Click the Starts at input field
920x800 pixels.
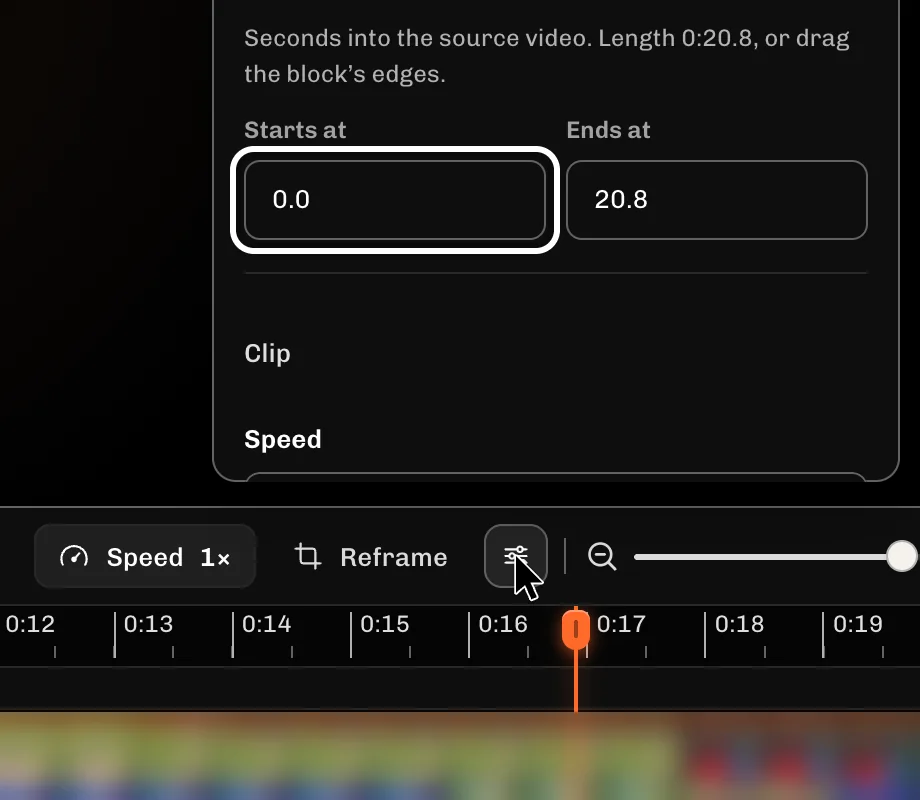click(x=395, y=200)
